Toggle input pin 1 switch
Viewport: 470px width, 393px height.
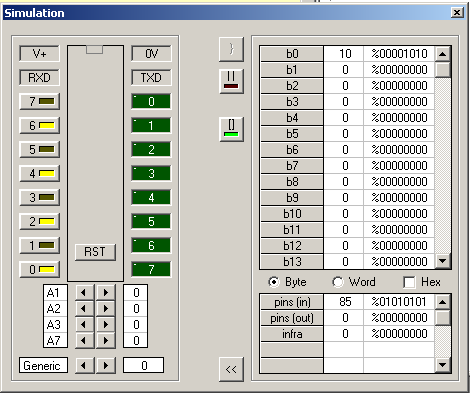(x=40, y=245)
